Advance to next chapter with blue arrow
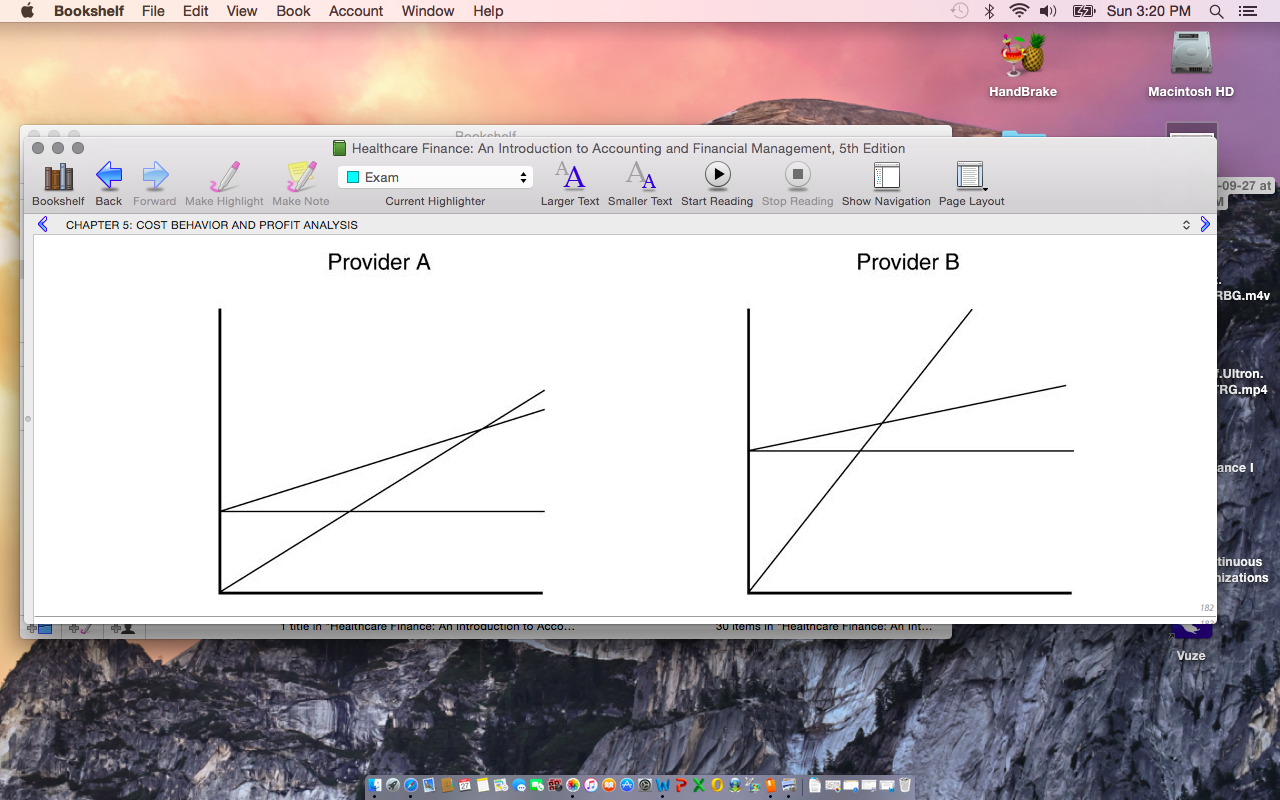Viewport: 1280px width, 800px height. 1205,224
